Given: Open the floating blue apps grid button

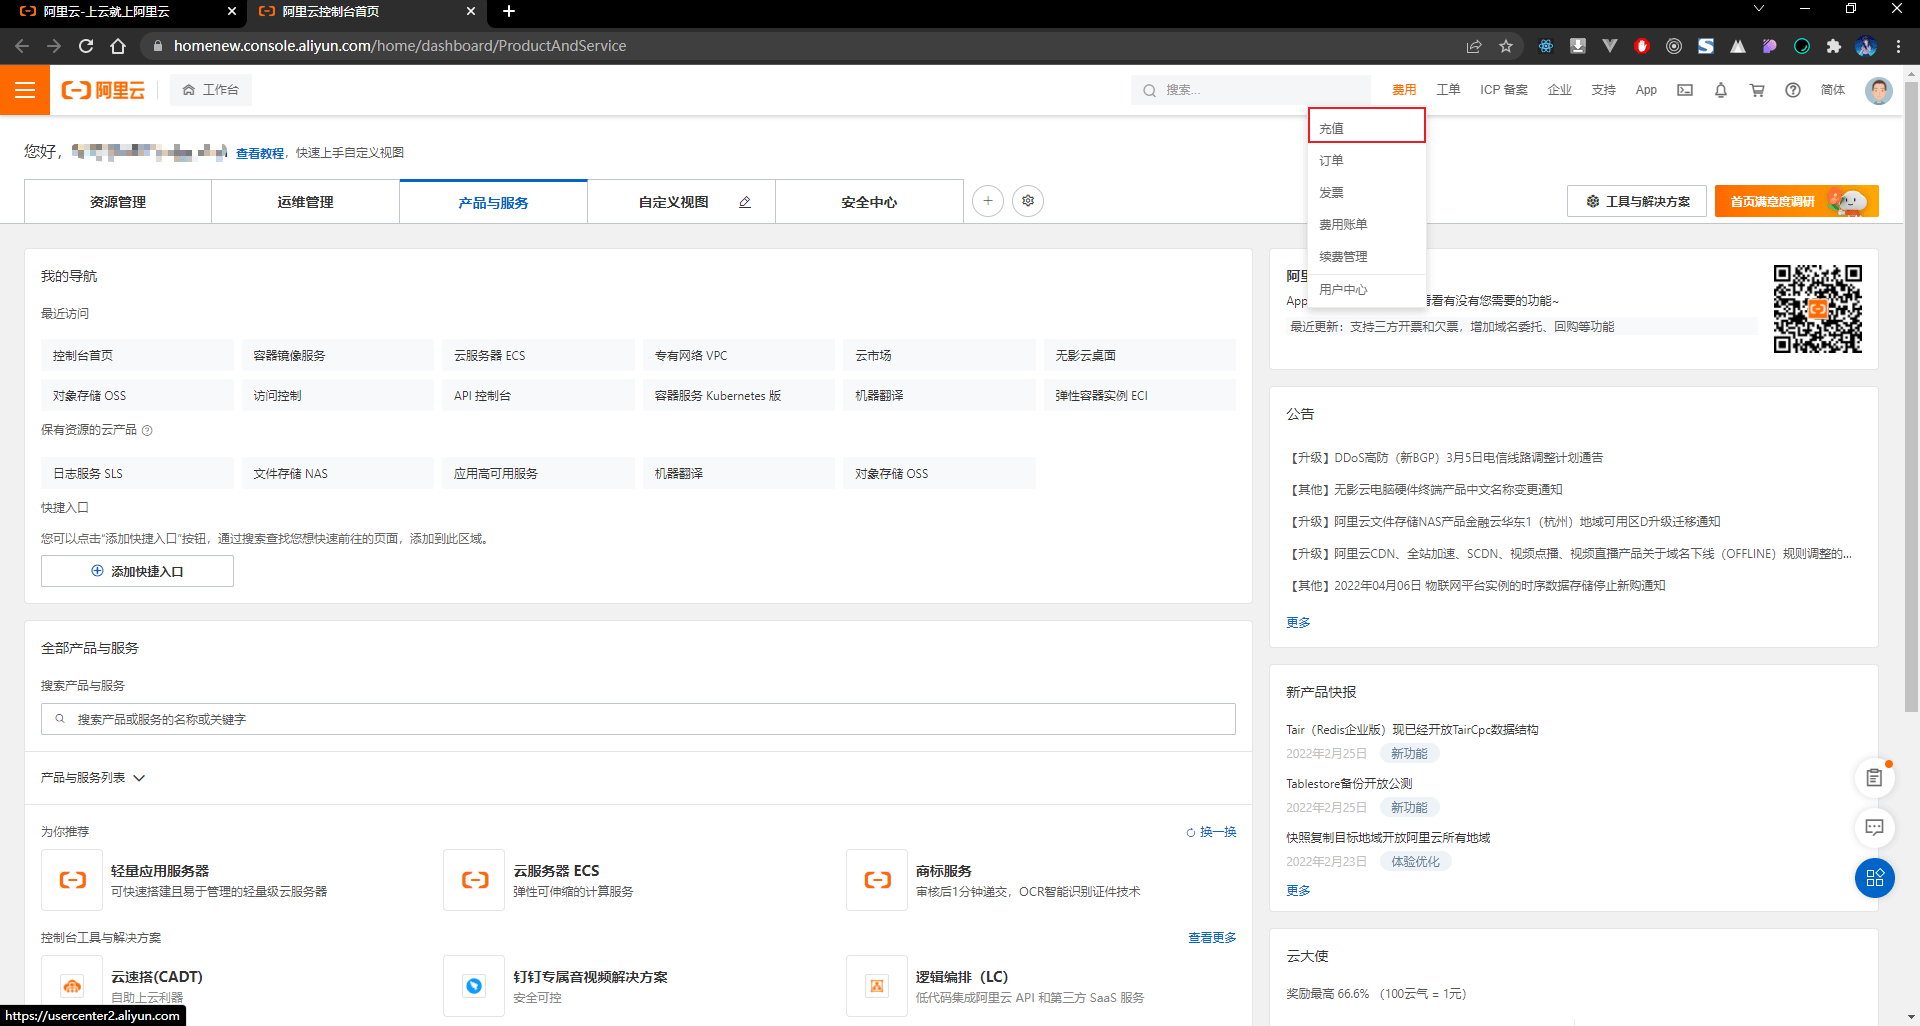Looking at the screenshot, I should (1875, 878).
